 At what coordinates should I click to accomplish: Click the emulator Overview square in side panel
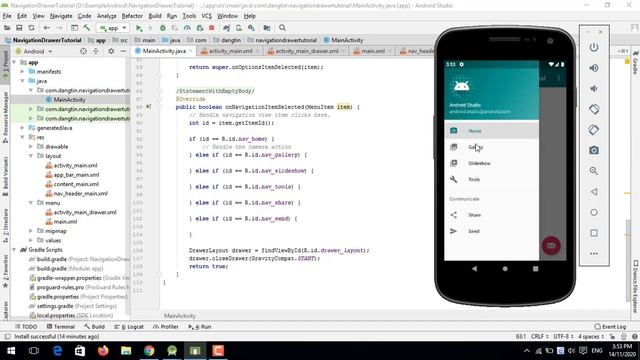click(594, 233)
